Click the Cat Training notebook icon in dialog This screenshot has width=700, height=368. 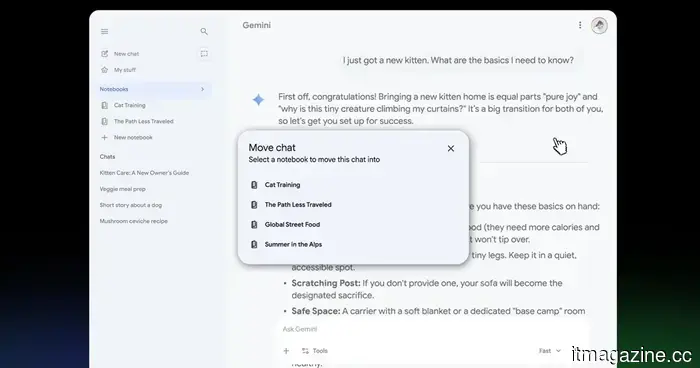(x=254, y=185)
